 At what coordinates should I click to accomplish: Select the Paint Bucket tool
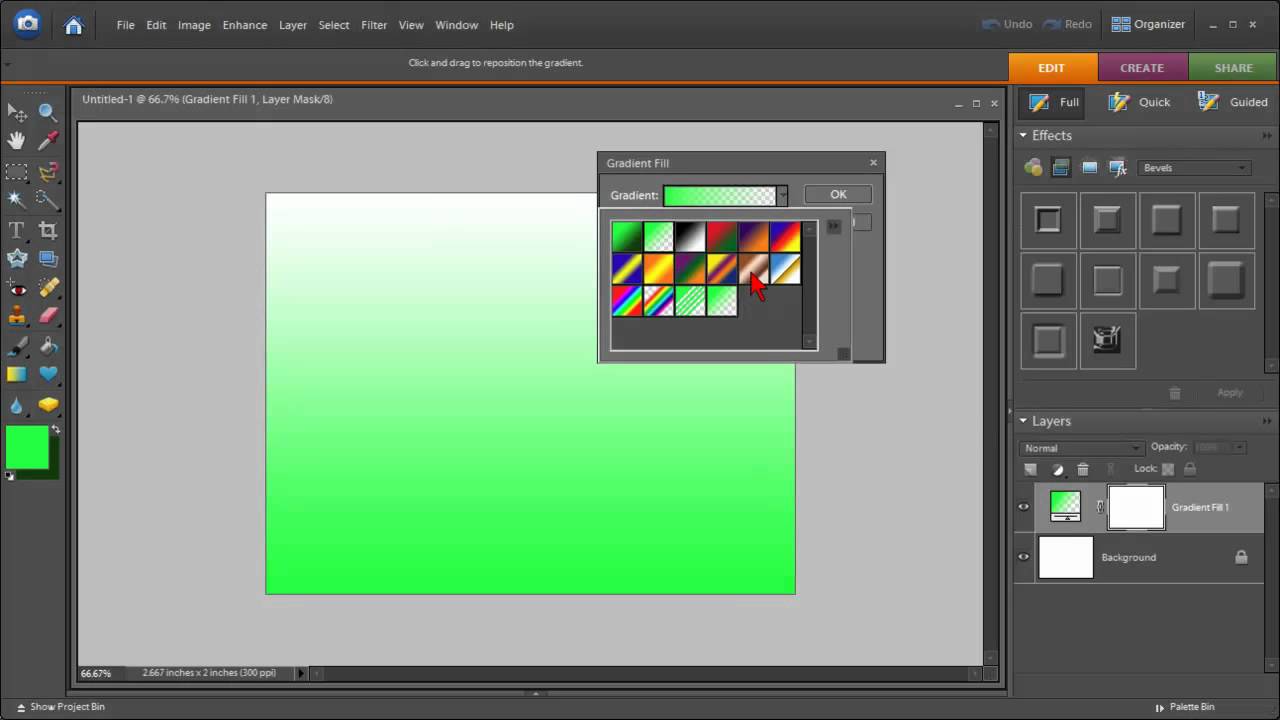pyautogui.click(x=48, y=346)
